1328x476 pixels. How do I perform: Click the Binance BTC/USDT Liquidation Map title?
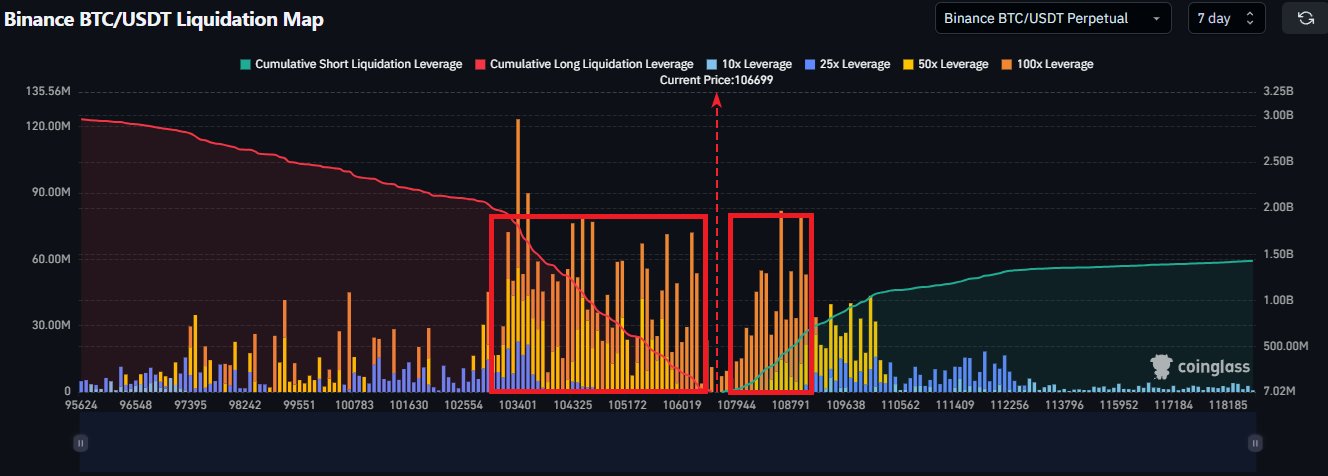(164, 19)
